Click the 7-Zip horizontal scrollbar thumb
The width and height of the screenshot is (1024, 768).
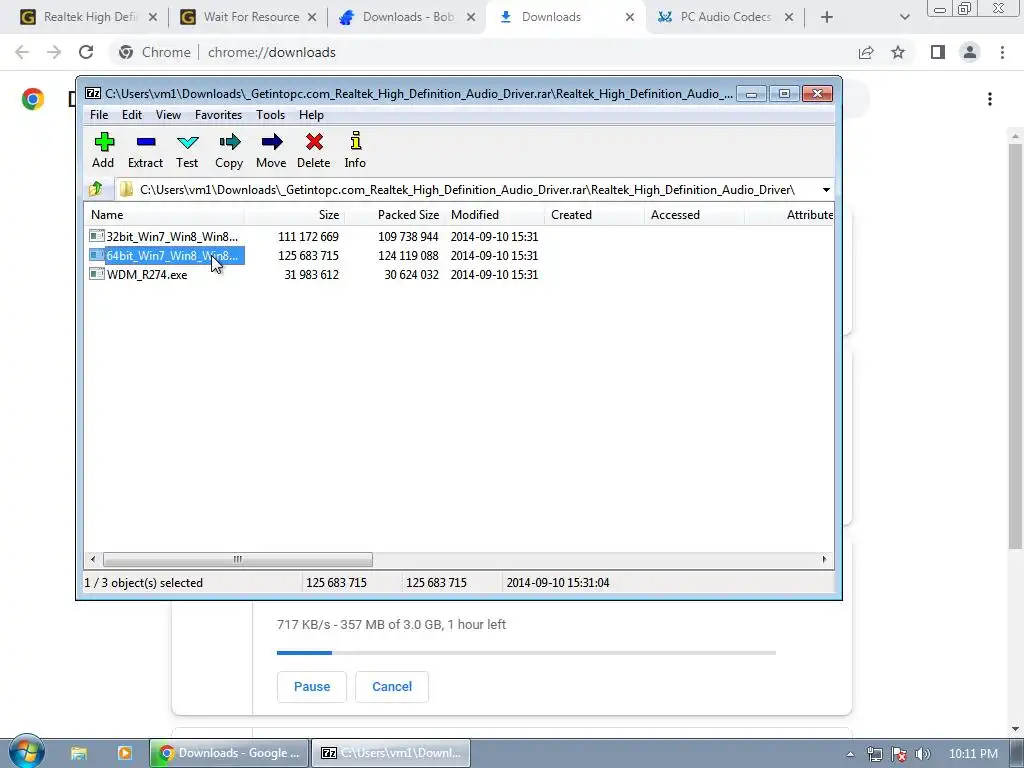pos(238,559)
